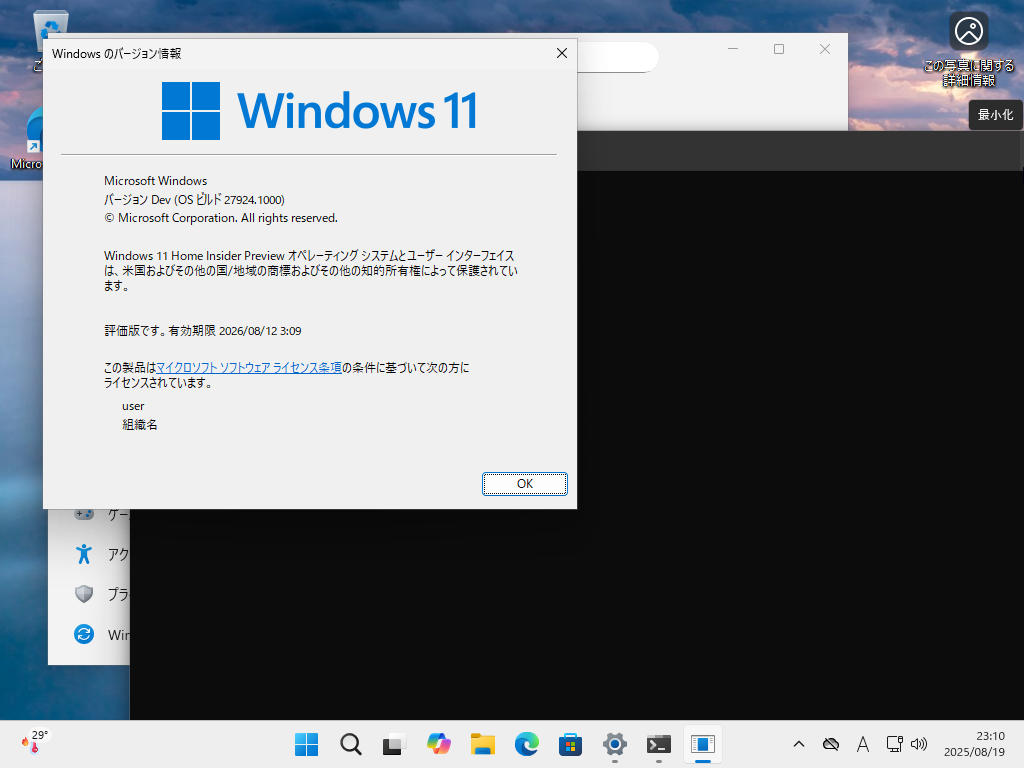Select the text 'user' in the dialog
This screenshot has height=768, width=1024.
point(133,406)
